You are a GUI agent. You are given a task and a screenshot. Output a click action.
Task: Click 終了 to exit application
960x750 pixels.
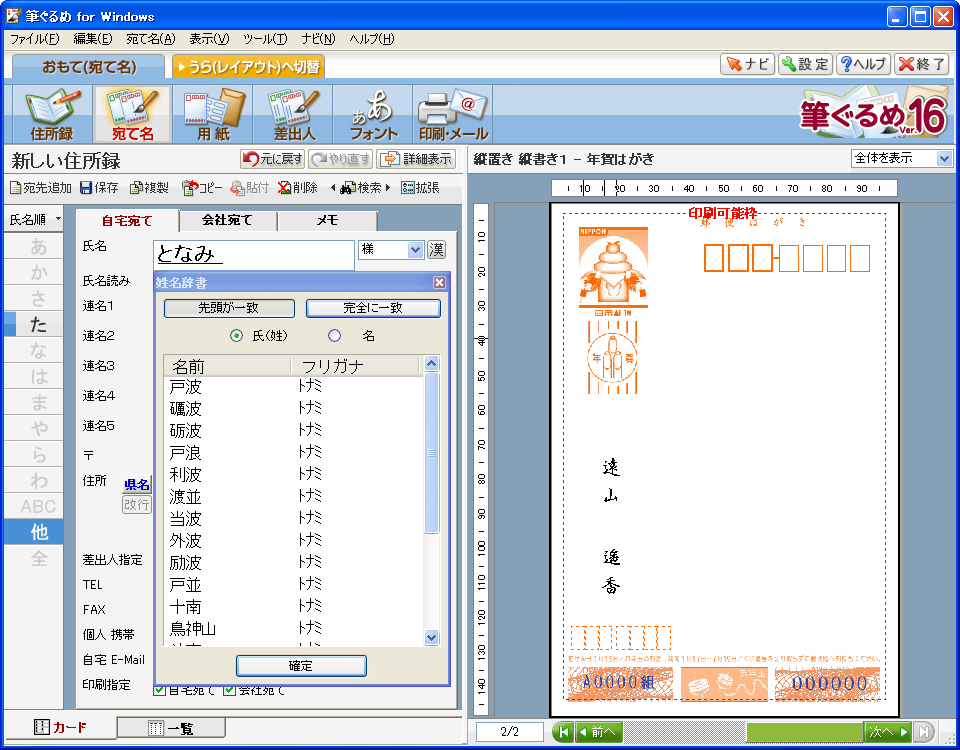click(922, 64)
